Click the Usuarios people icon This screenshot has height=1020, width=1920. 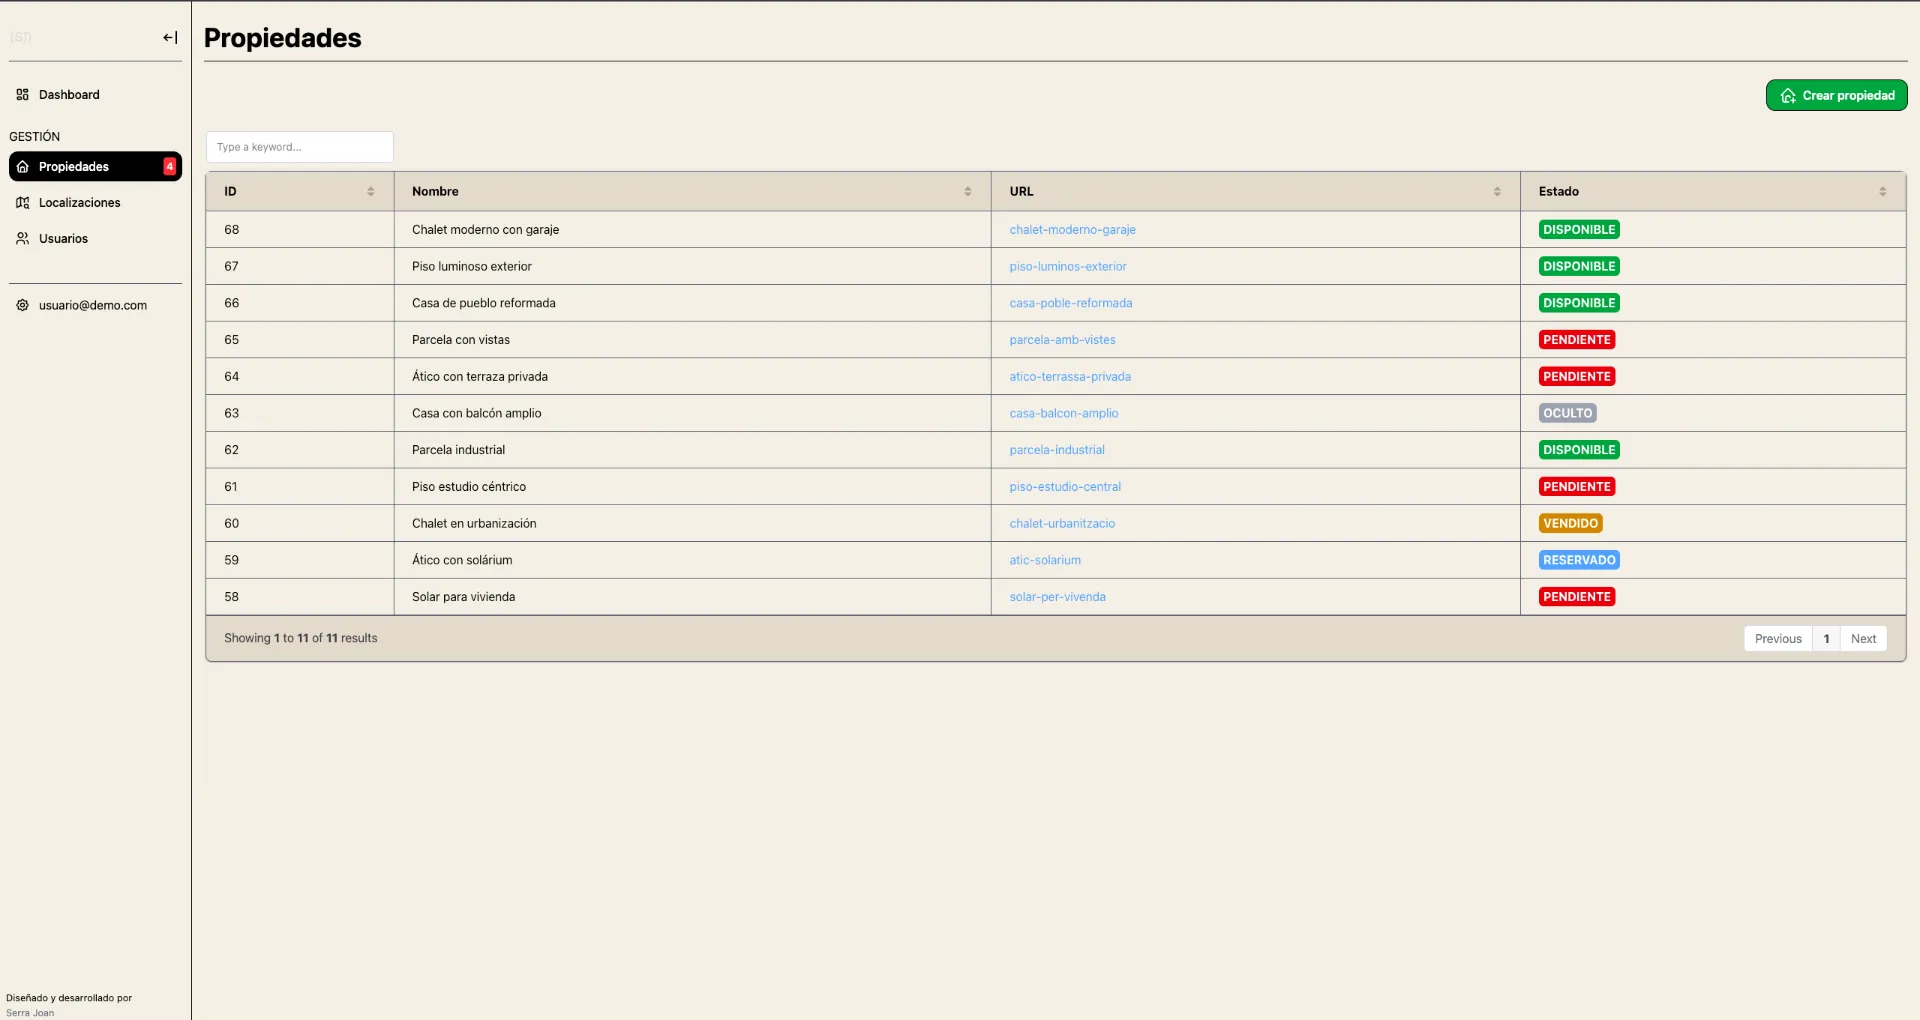point(22,238)
